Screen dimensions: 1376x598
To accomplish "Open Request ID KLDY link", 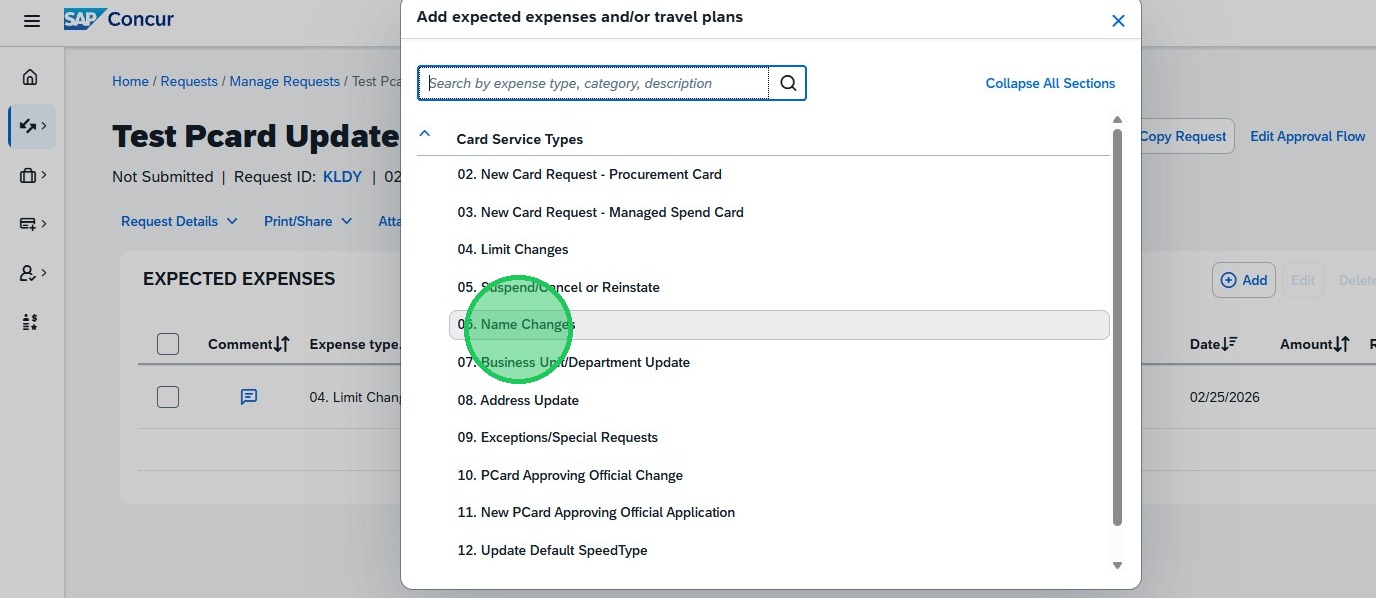I will [x=342, y=176].
